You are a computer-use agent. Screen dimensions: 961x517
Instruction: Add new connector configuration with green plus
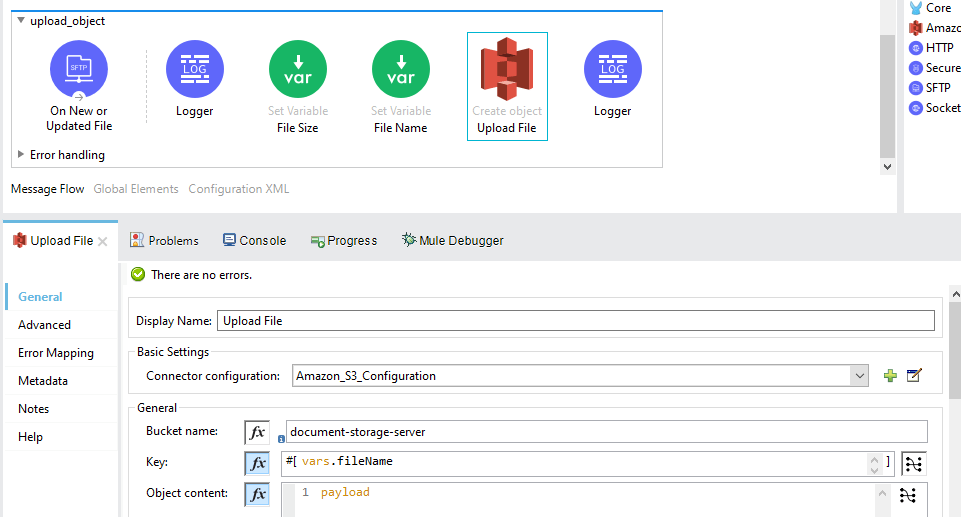click(891, 375)
